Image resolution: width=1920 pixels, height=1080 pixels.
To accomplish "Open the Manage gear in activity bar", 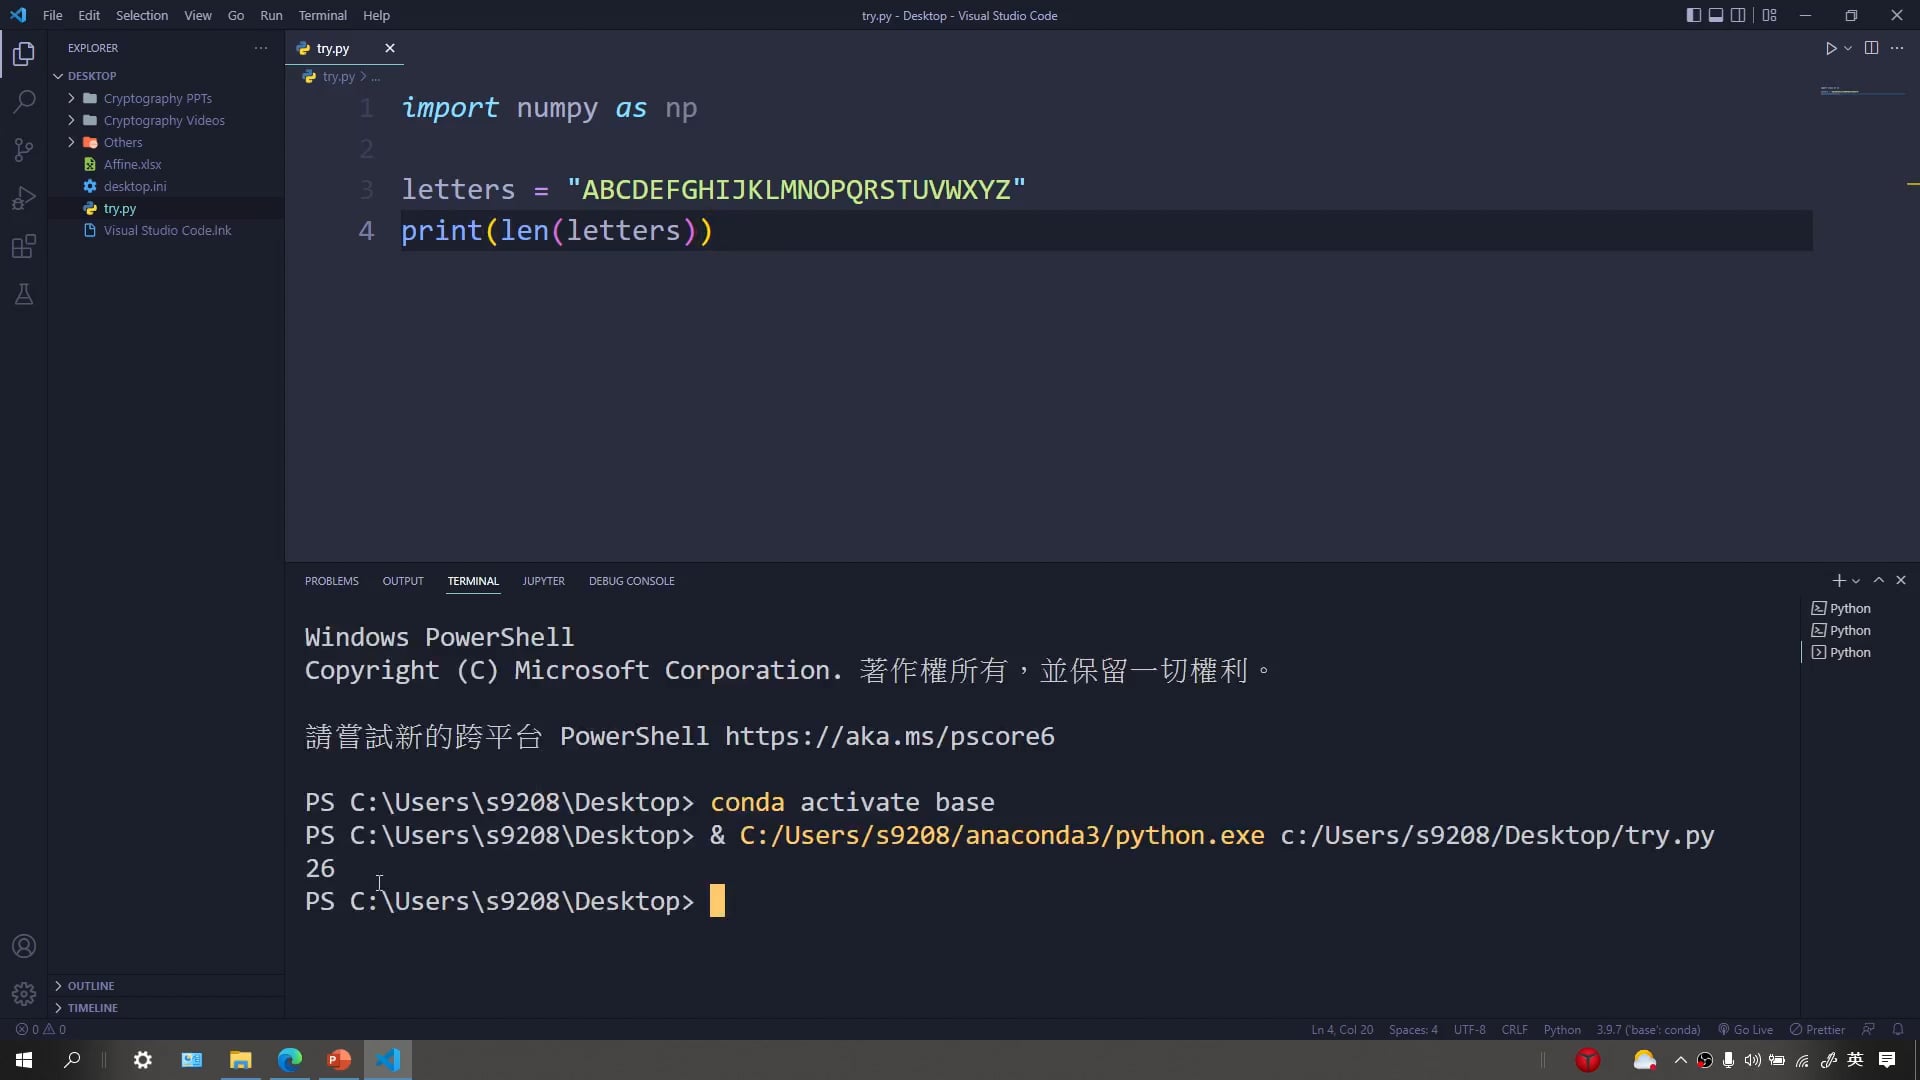I will (x=24, y=994).
